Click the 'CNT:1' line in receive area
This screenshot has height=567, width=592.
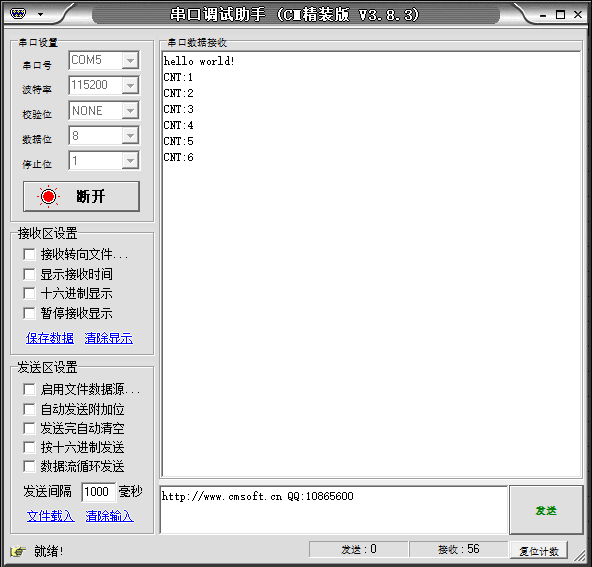coord(178,77)
